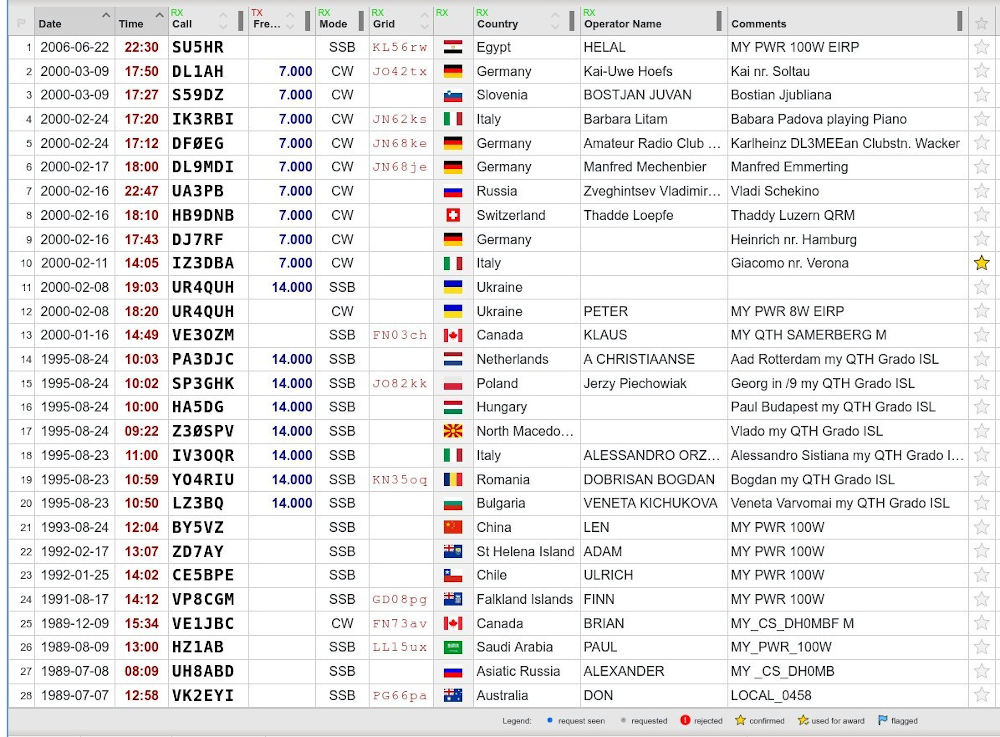The height and width of the screenshot is (737, 1000).
Task: Click Germany flag in DL1AH row
Action: coord(453,71)
